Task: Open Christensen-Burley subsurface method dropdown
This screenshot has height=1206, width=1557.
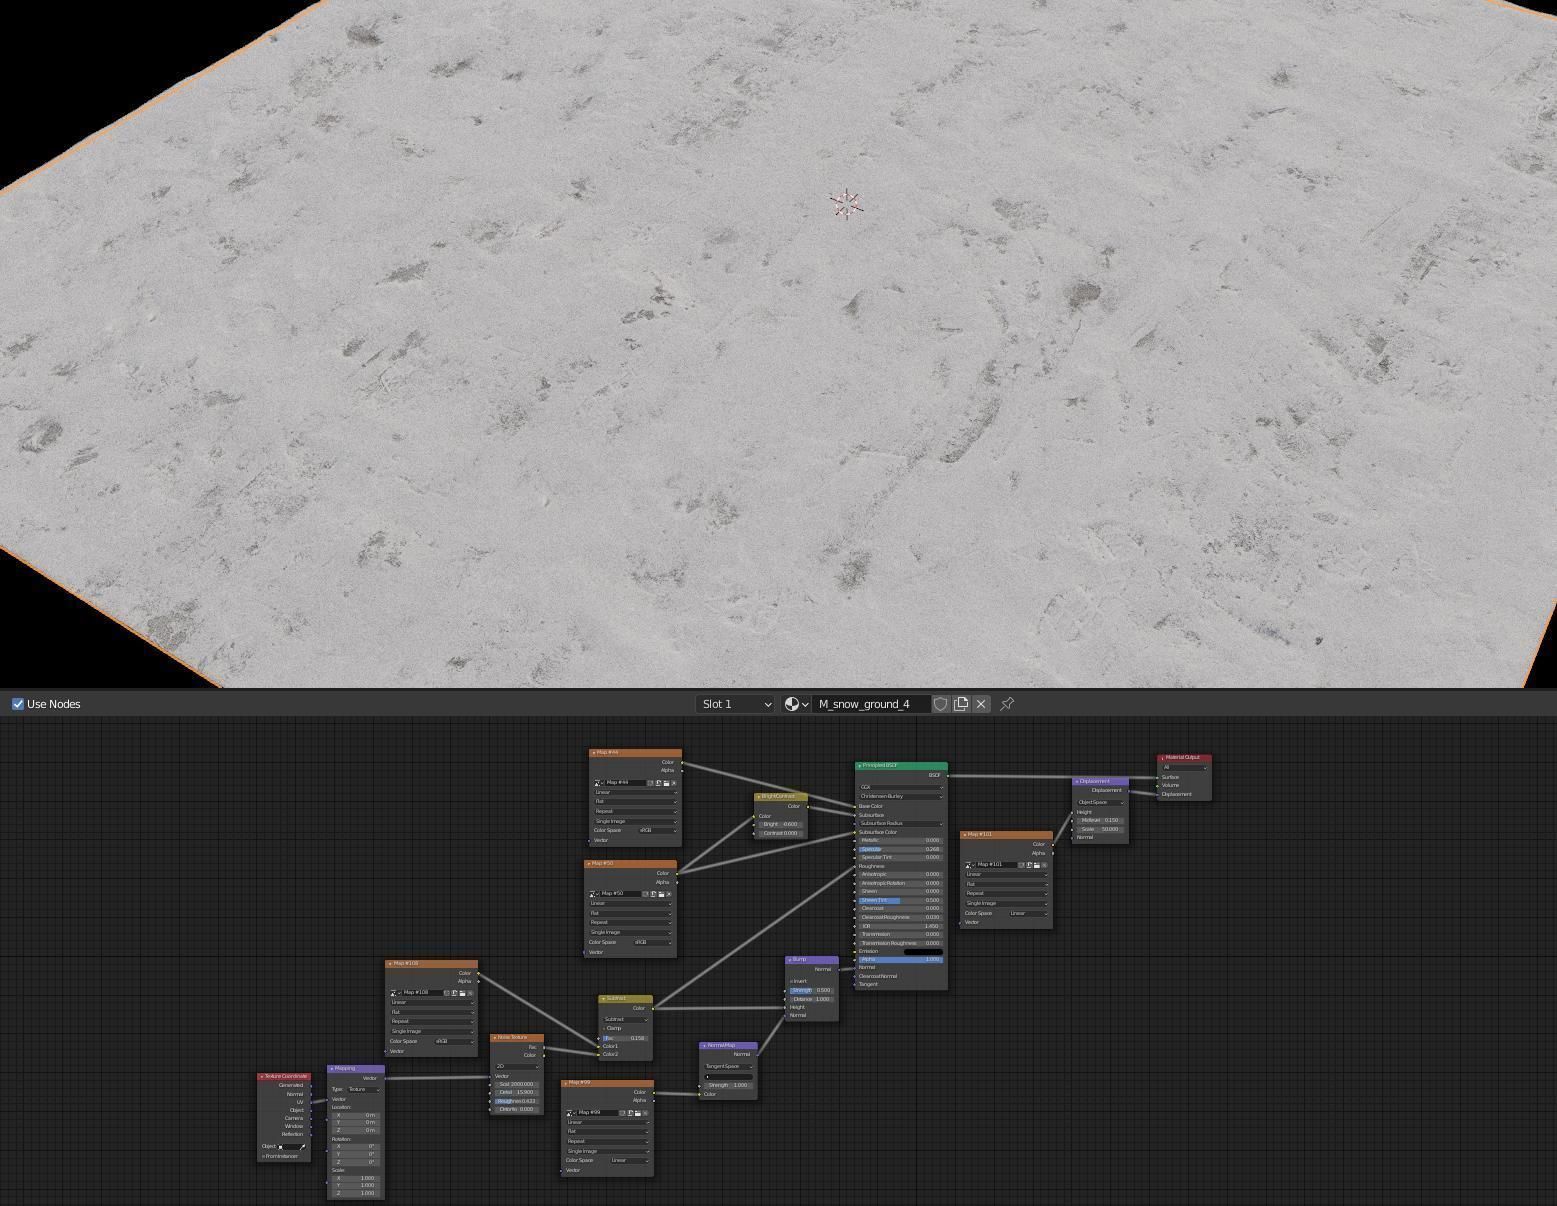Action: pos(900,796)
